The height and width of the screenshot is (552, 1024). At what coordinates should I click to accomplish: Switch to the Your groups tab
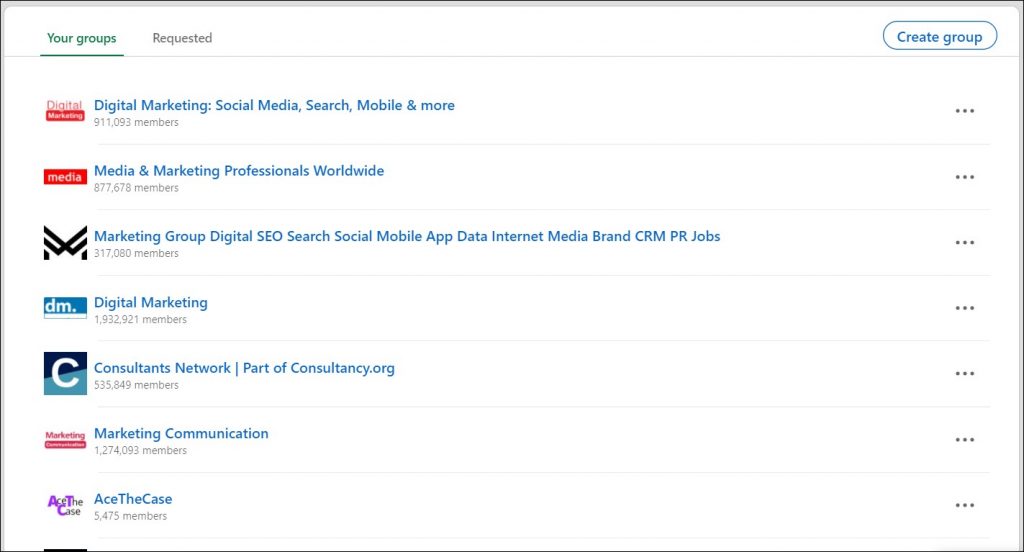tap(82, 38)
